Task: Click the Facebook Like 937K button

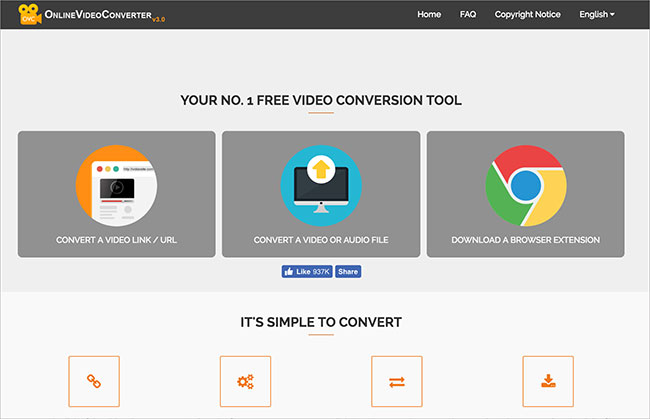Action: [x=307, y=271]
